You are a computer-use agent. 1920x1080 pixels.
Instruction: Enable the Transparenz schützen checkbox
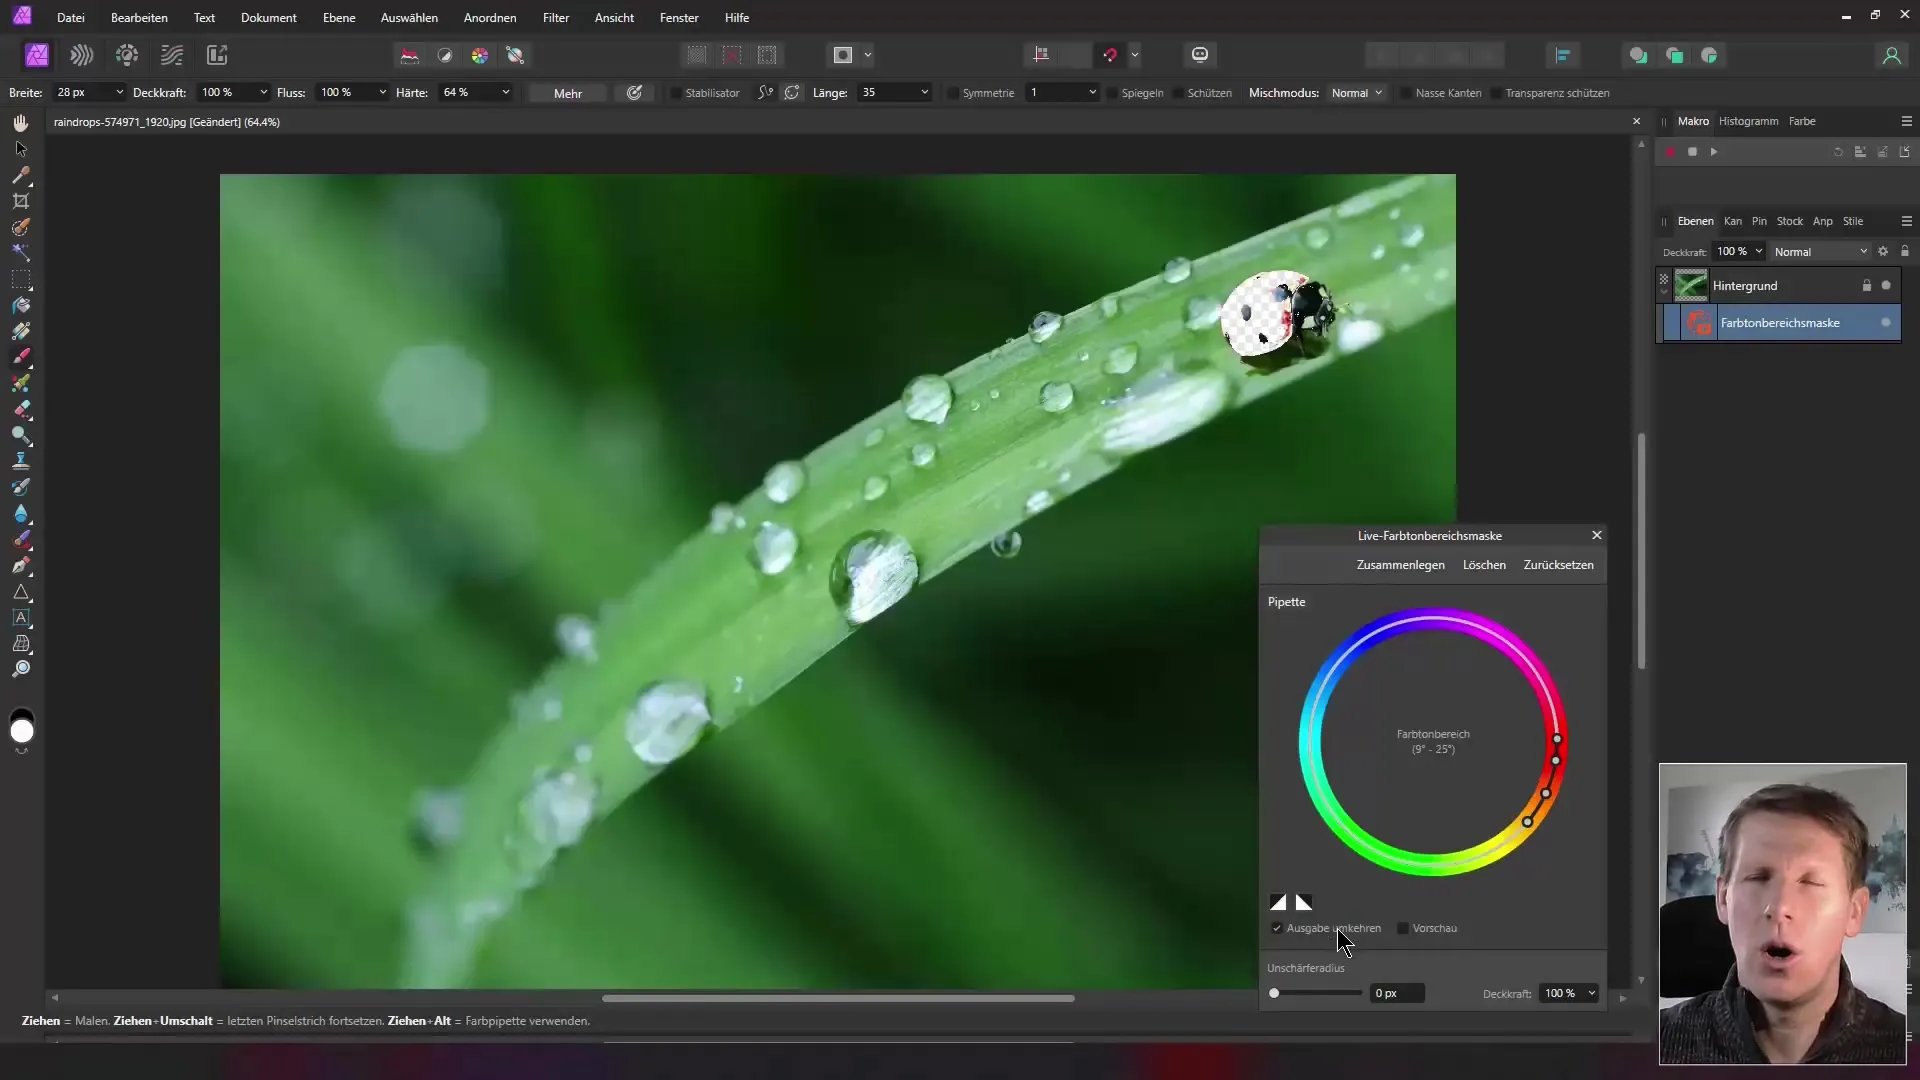pos(1496,93)
